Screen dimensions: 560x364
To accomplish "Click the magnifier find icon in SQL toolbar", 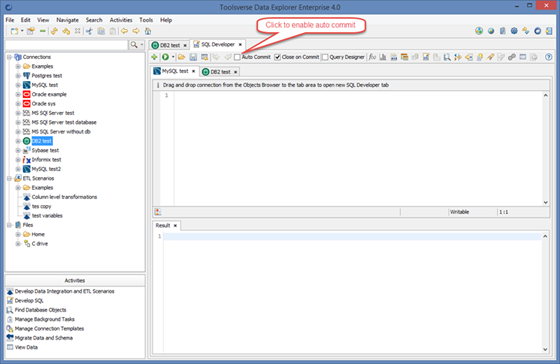I will (x=447, y=57).
